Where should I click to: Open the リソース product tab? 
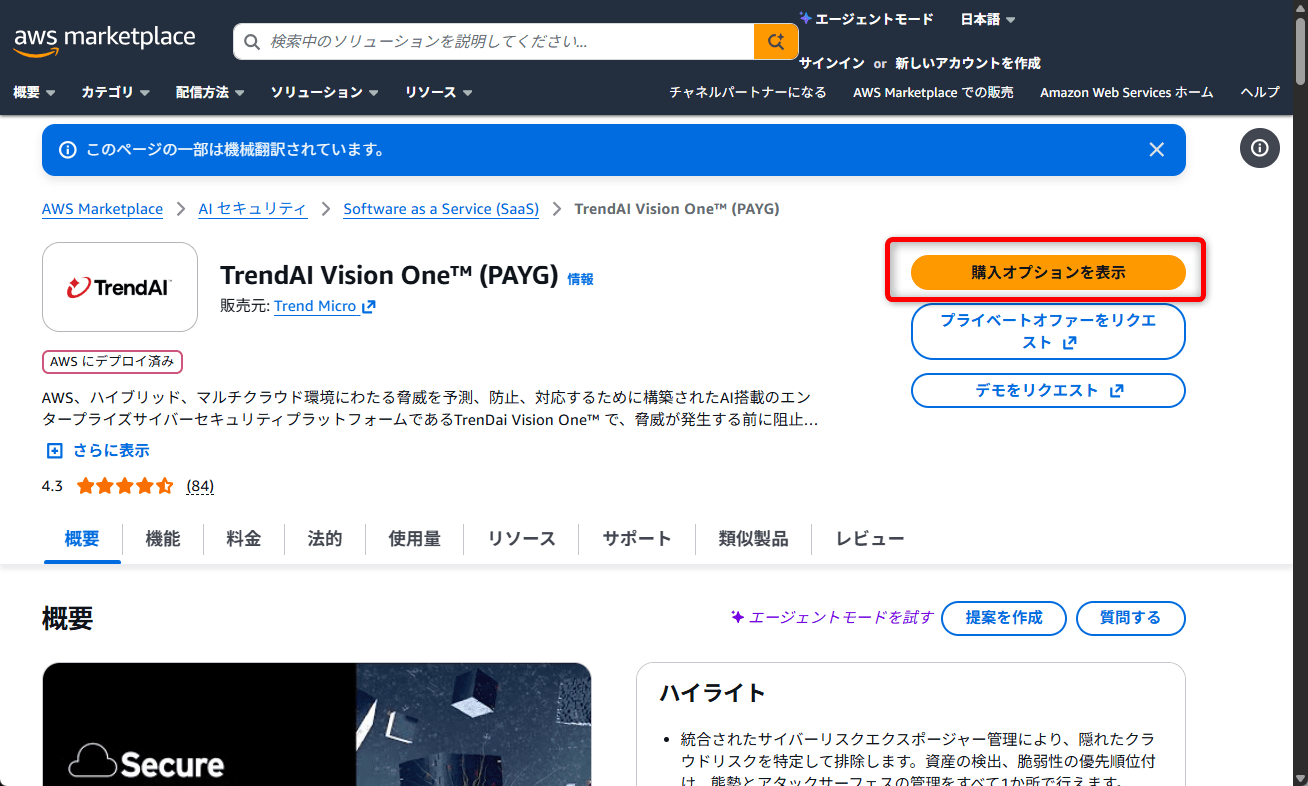[521, 539]
